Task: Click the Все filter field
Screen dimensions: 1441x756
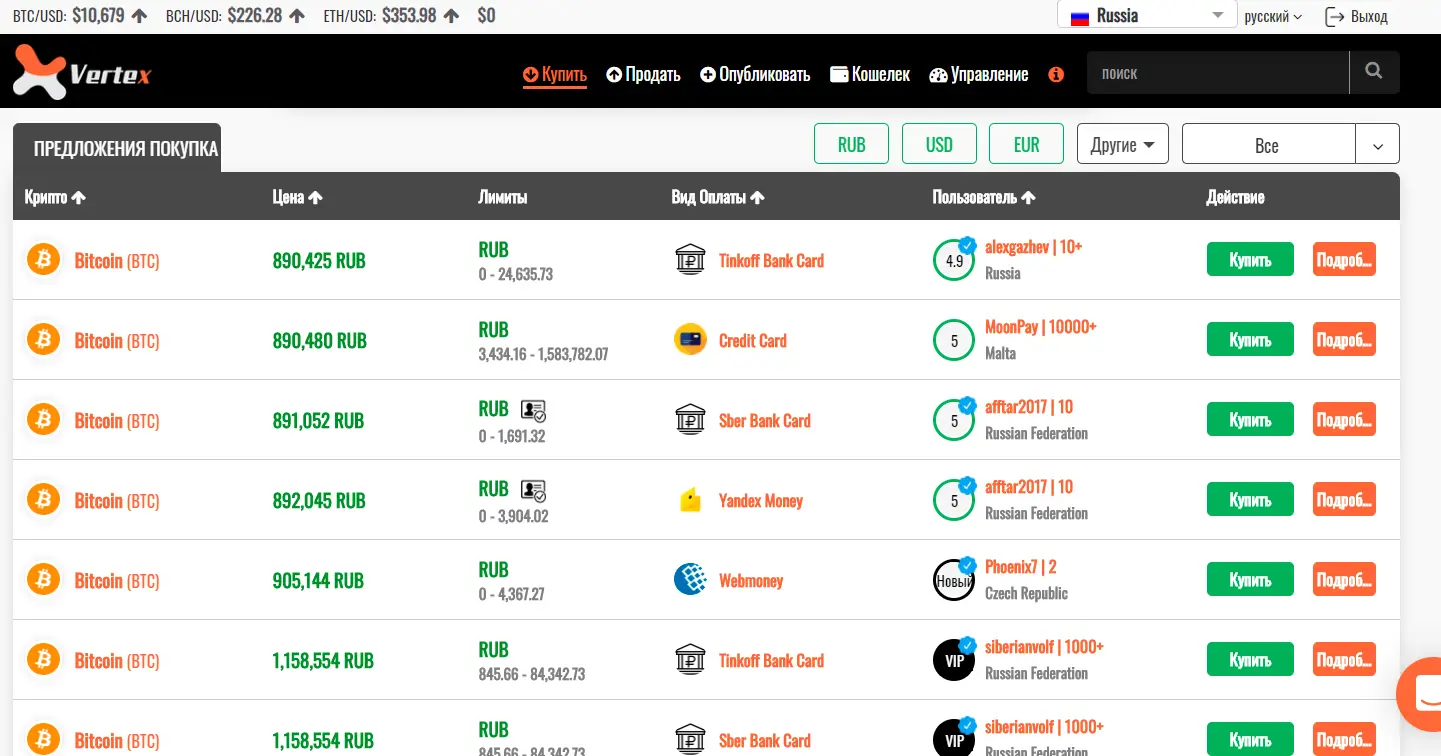Action: pyautogui.click(x=1268, y=145)
